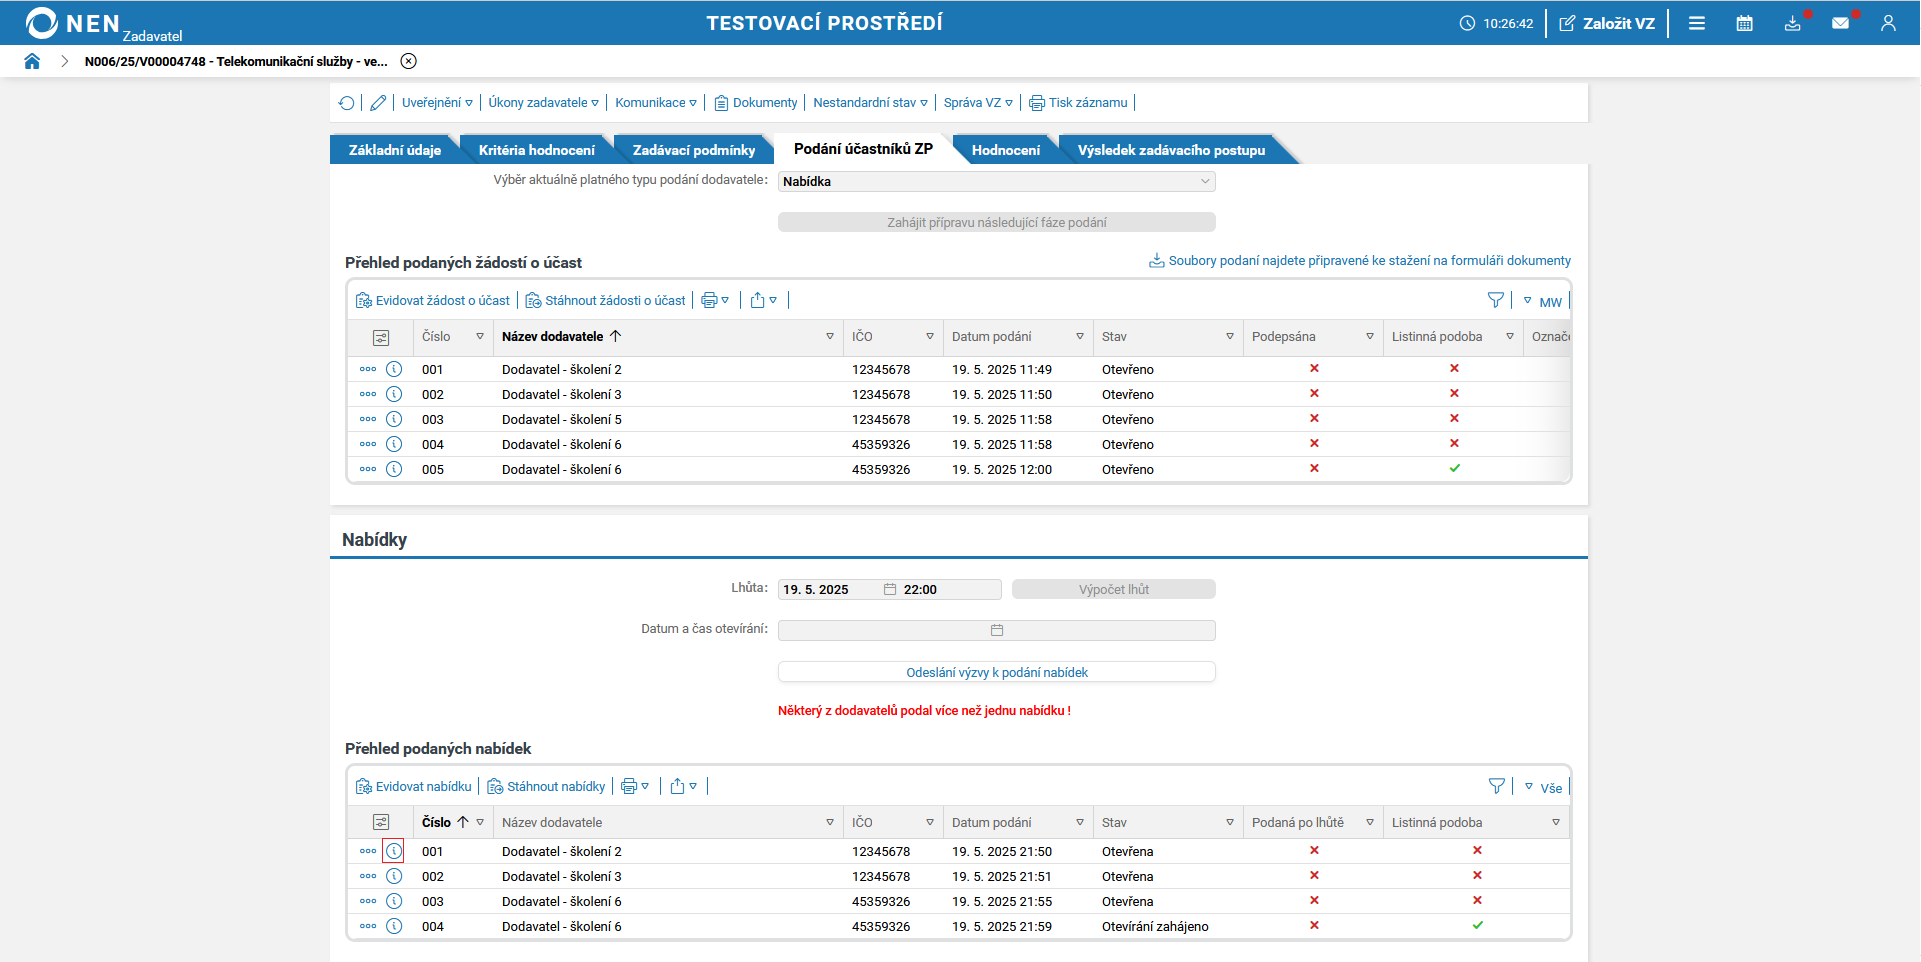Switch to the Základní údaje tab
Screen dimensions: 1921x962
click(394, 150)
